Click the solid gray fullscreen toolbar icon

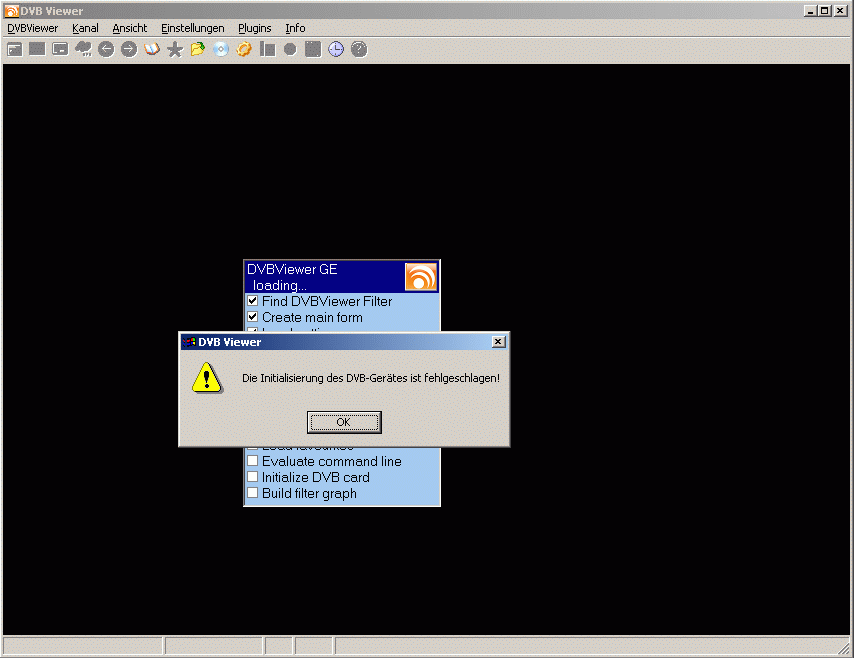37,49
